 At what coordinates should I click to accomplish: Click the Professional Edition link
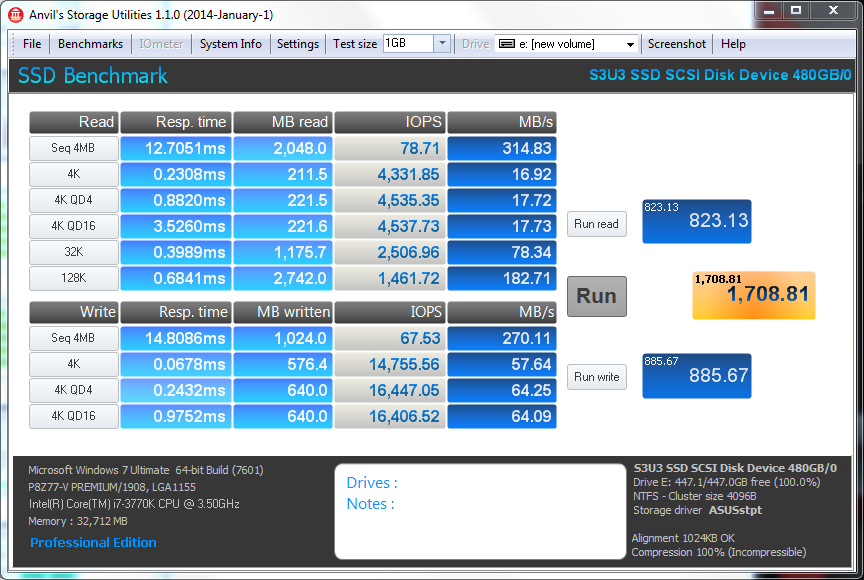click(93, 542)
